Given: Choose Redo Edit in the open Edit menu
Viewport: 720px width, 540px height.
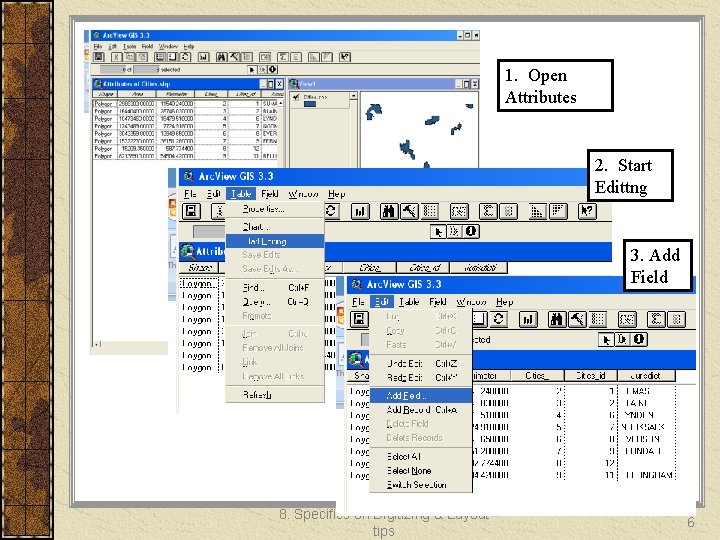Looking at the screenshot, I should tap(421, 377).
